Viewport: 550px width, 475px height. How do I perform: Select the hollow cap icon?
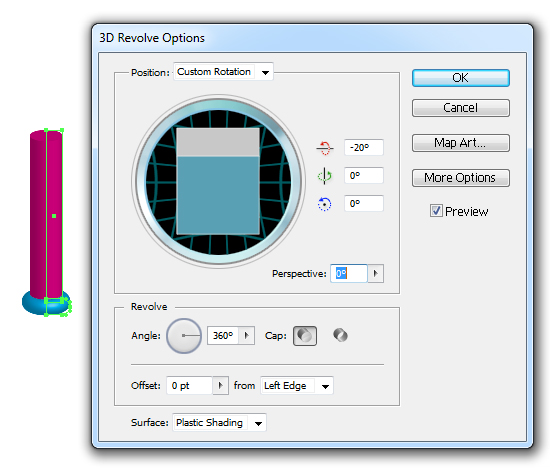[340, 335]
